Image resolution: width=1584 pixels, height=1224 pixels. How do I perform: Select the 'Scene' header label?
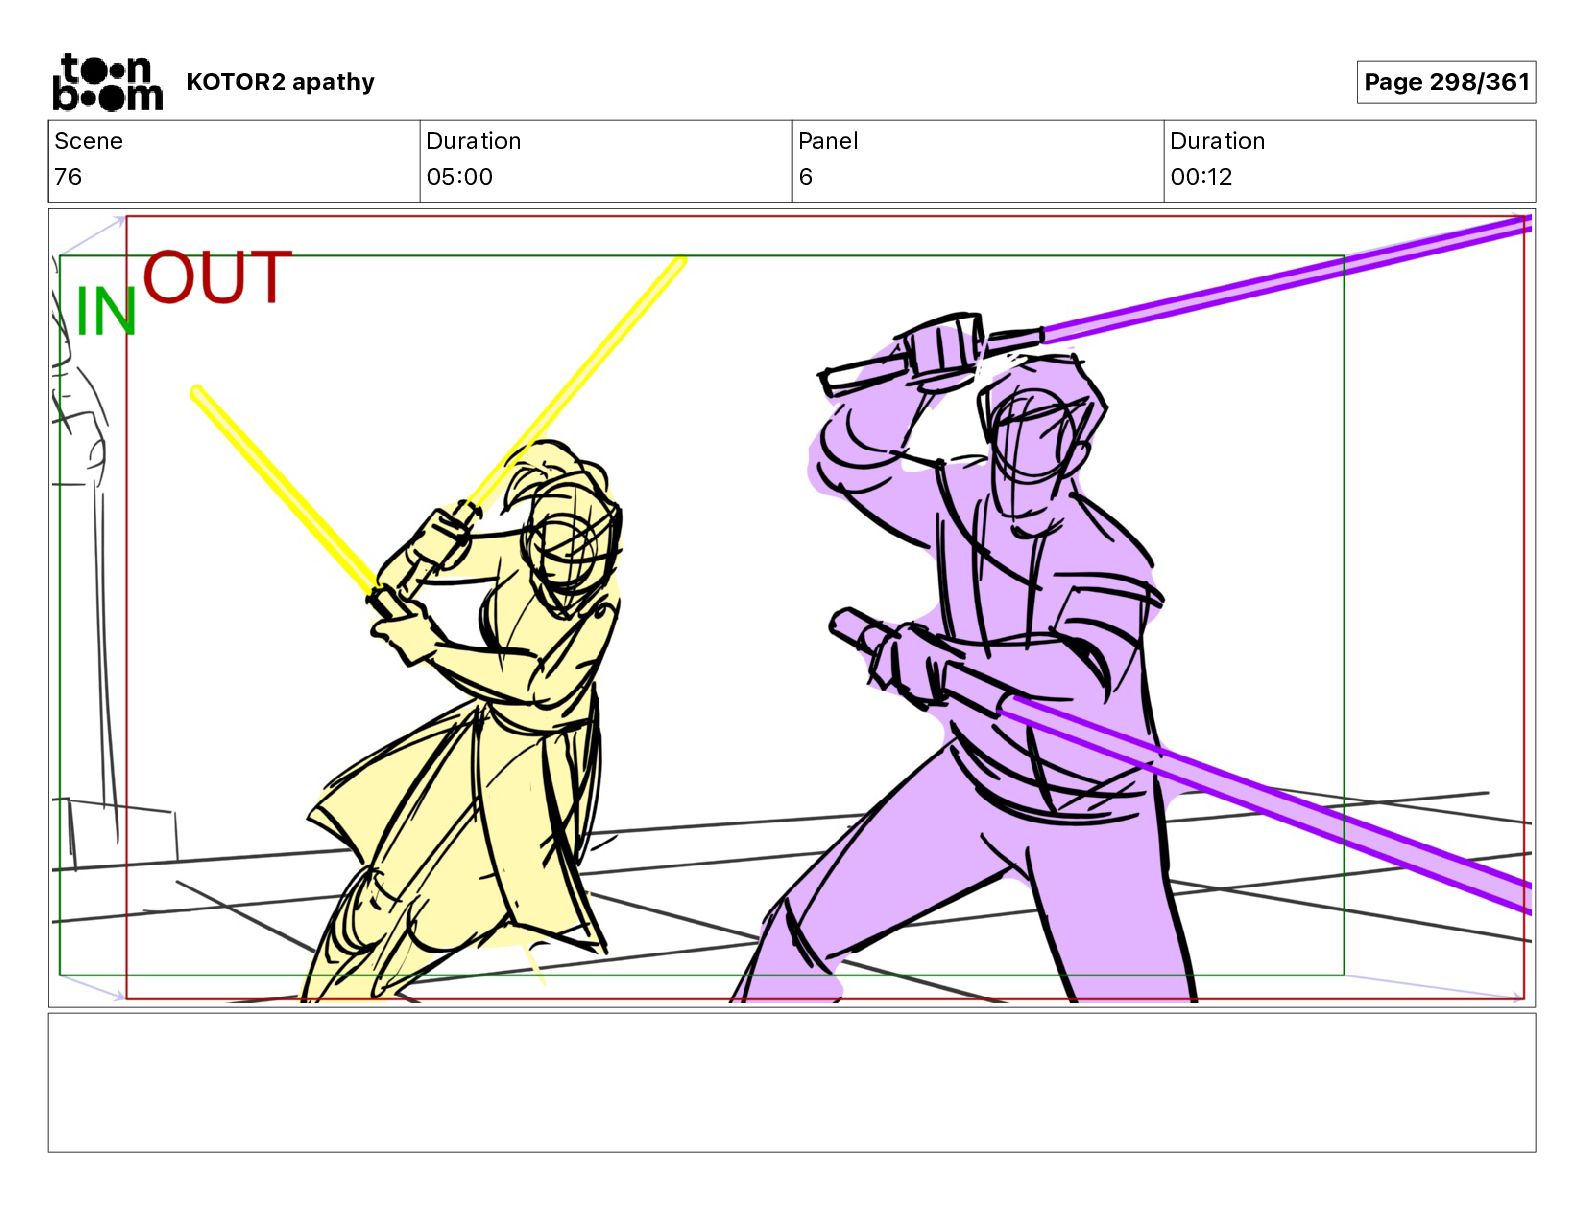pyautogui.click(x=88, y=141)
